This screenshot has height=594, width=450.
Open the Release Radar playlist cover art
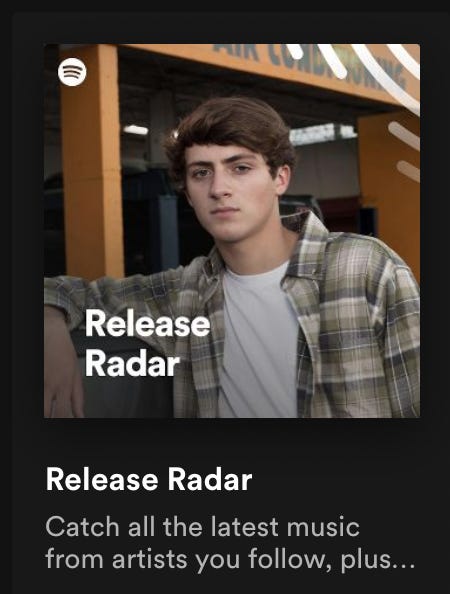tap(232, 231)
